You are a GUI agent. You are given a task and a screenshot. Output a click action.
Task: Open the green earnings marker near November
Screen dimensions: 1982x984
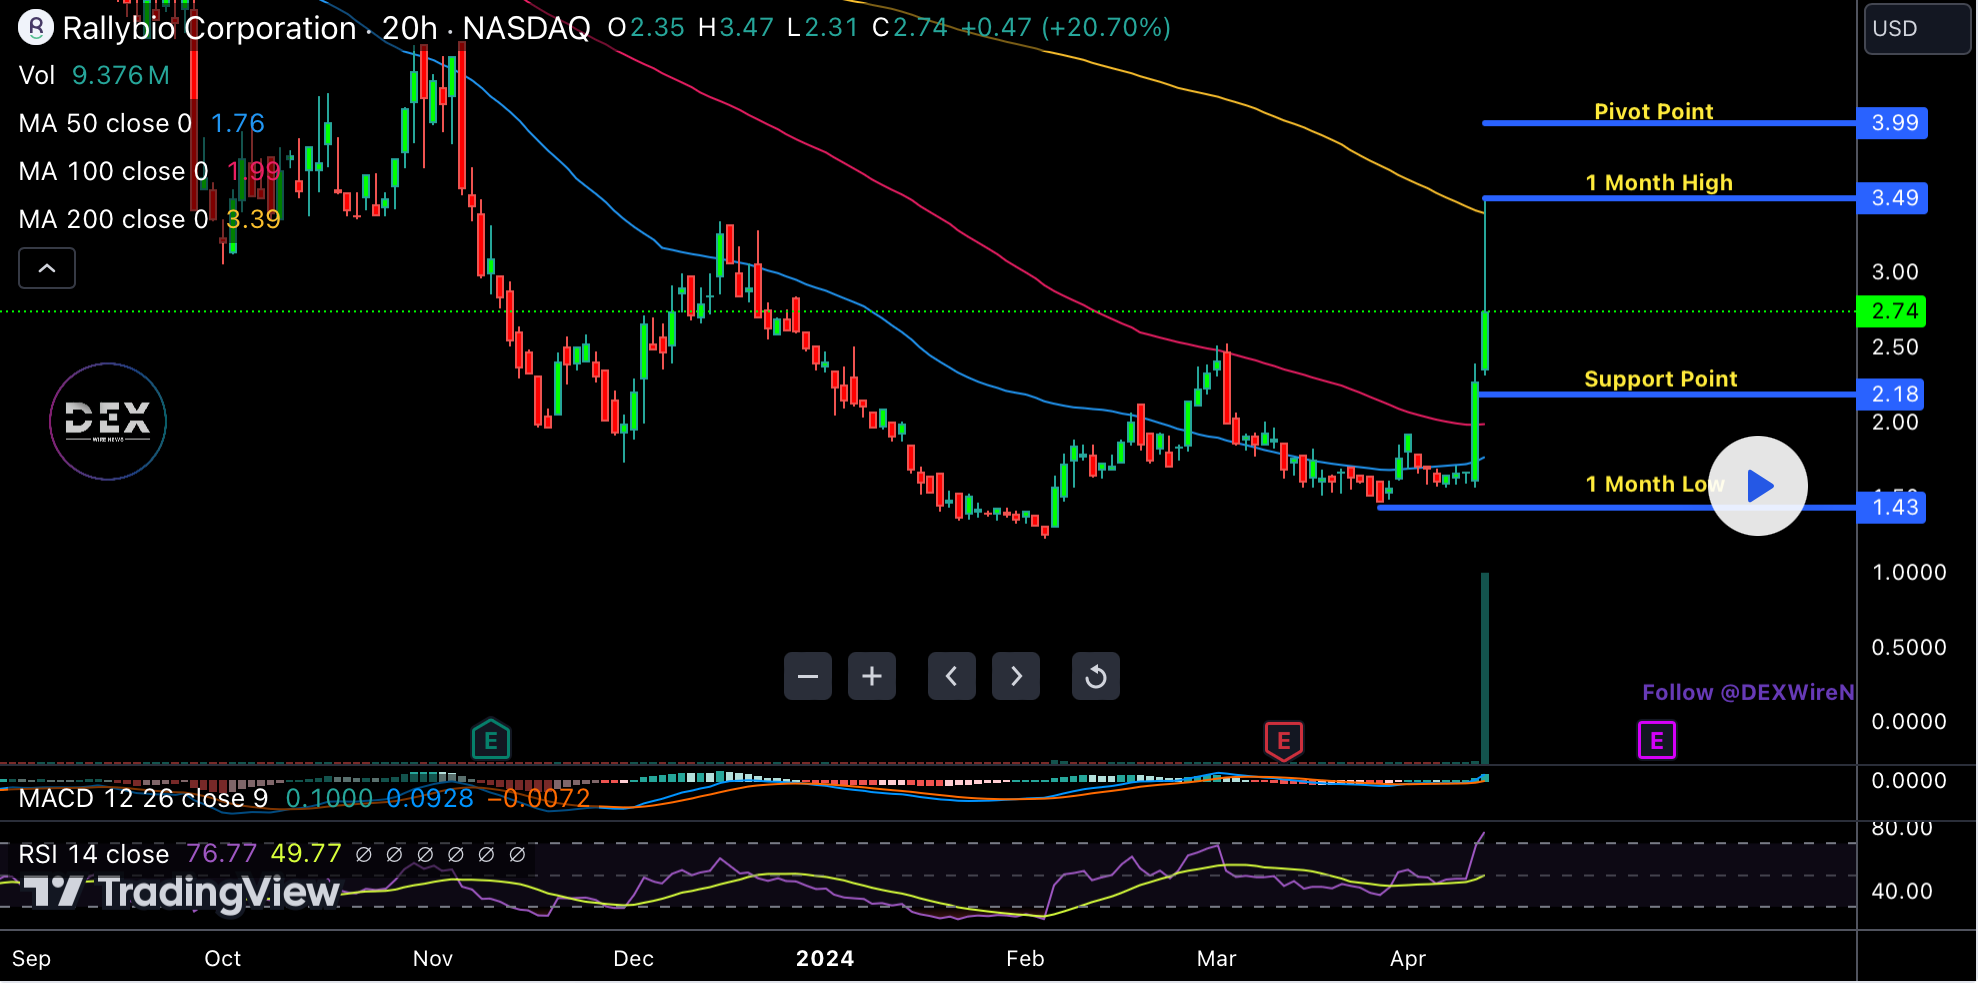[x=491, y=741]
